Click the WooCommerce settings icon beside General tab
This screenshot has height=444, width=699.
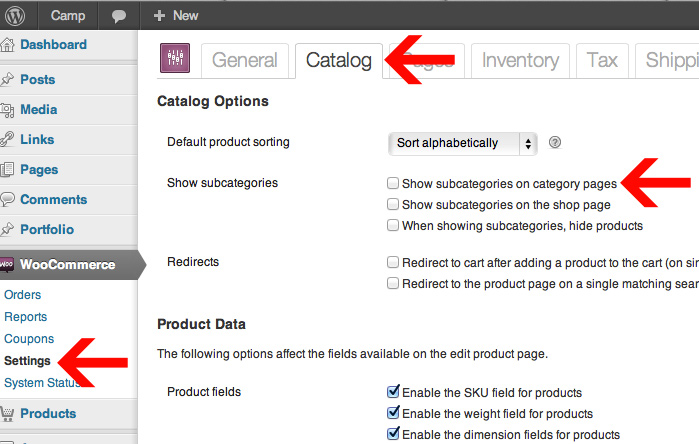point(175,60)
